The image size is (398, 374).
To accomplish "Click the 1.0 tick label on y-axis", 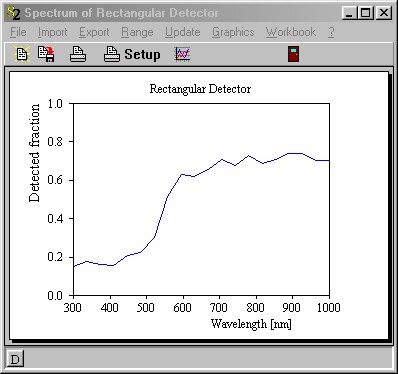I will tap(55, 104).
